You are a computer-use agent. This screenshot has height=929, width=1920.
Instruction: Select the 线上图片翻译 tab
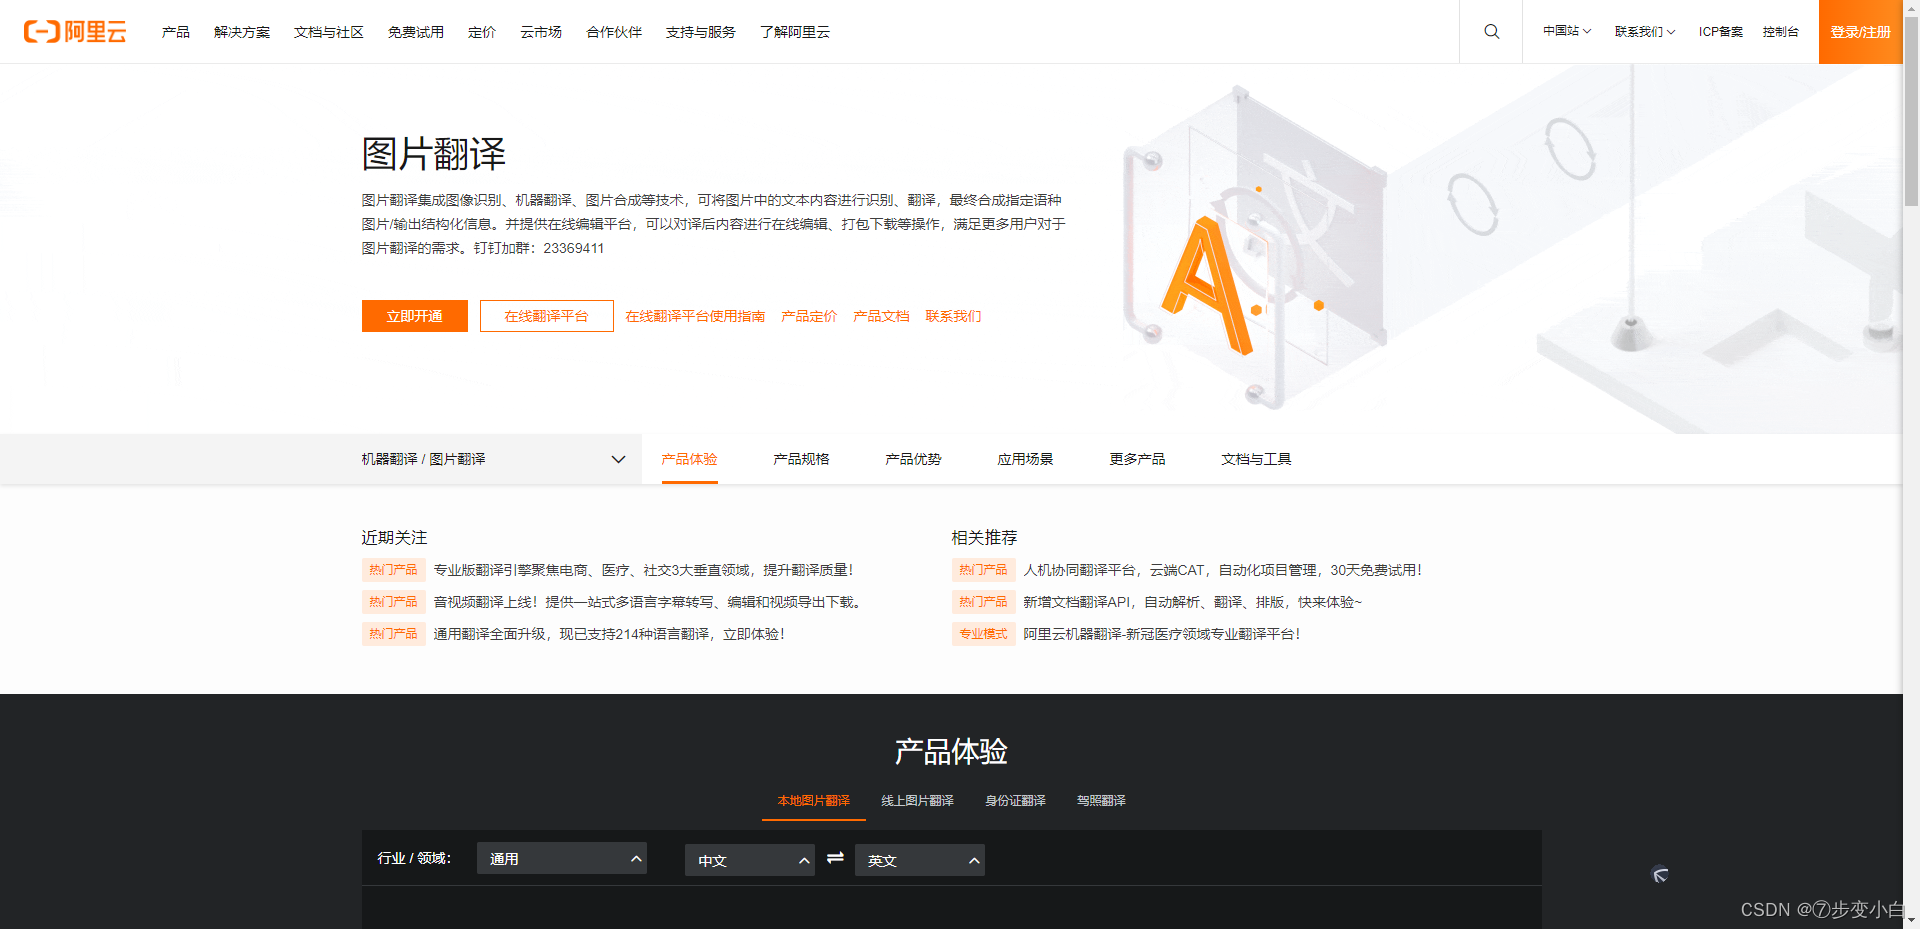917,801
